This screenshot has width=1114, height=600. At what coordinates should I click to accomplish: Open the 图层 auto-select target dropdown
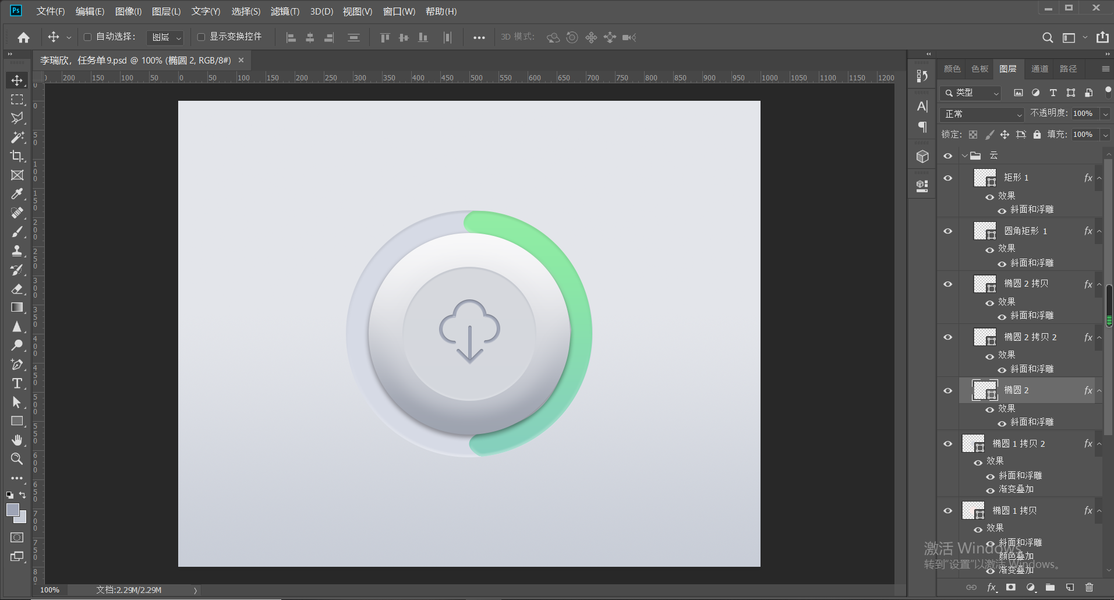click(x=166, y=38)
